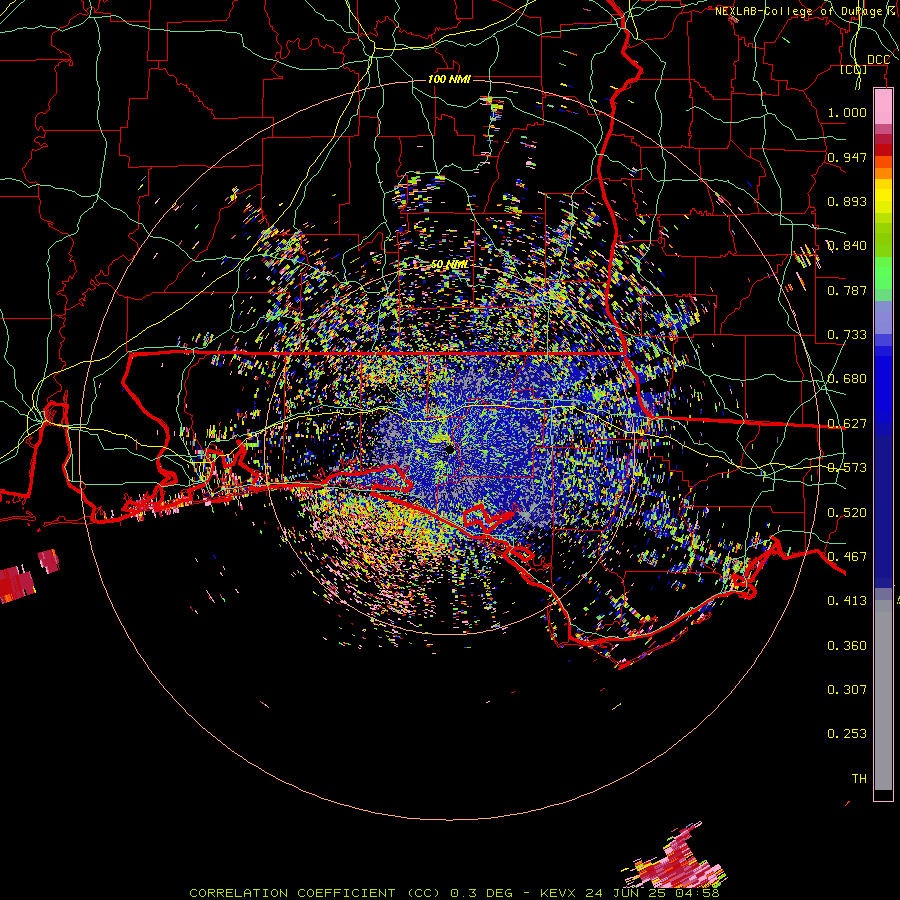Click the TH threshold label on legend
The width and height of the screenshot is (900, 900).
tap(859, 778)
